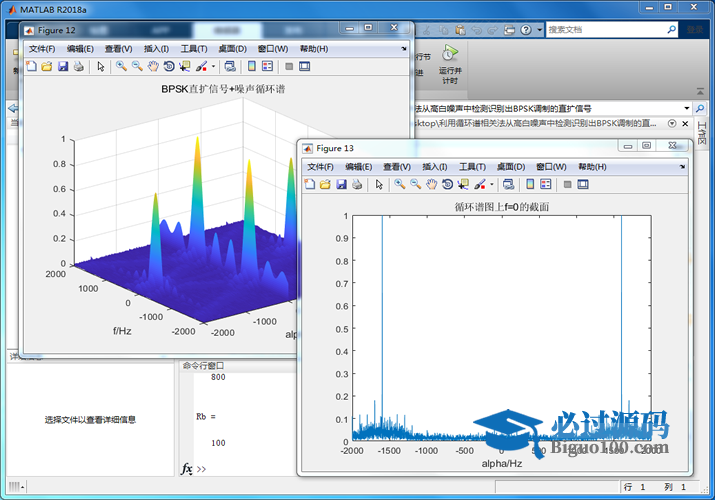This screenshot has height=500, width=715.
Task: Toggle Insert Colorbar in Figure 12 toolbar
Action: (x=252, y=67)
